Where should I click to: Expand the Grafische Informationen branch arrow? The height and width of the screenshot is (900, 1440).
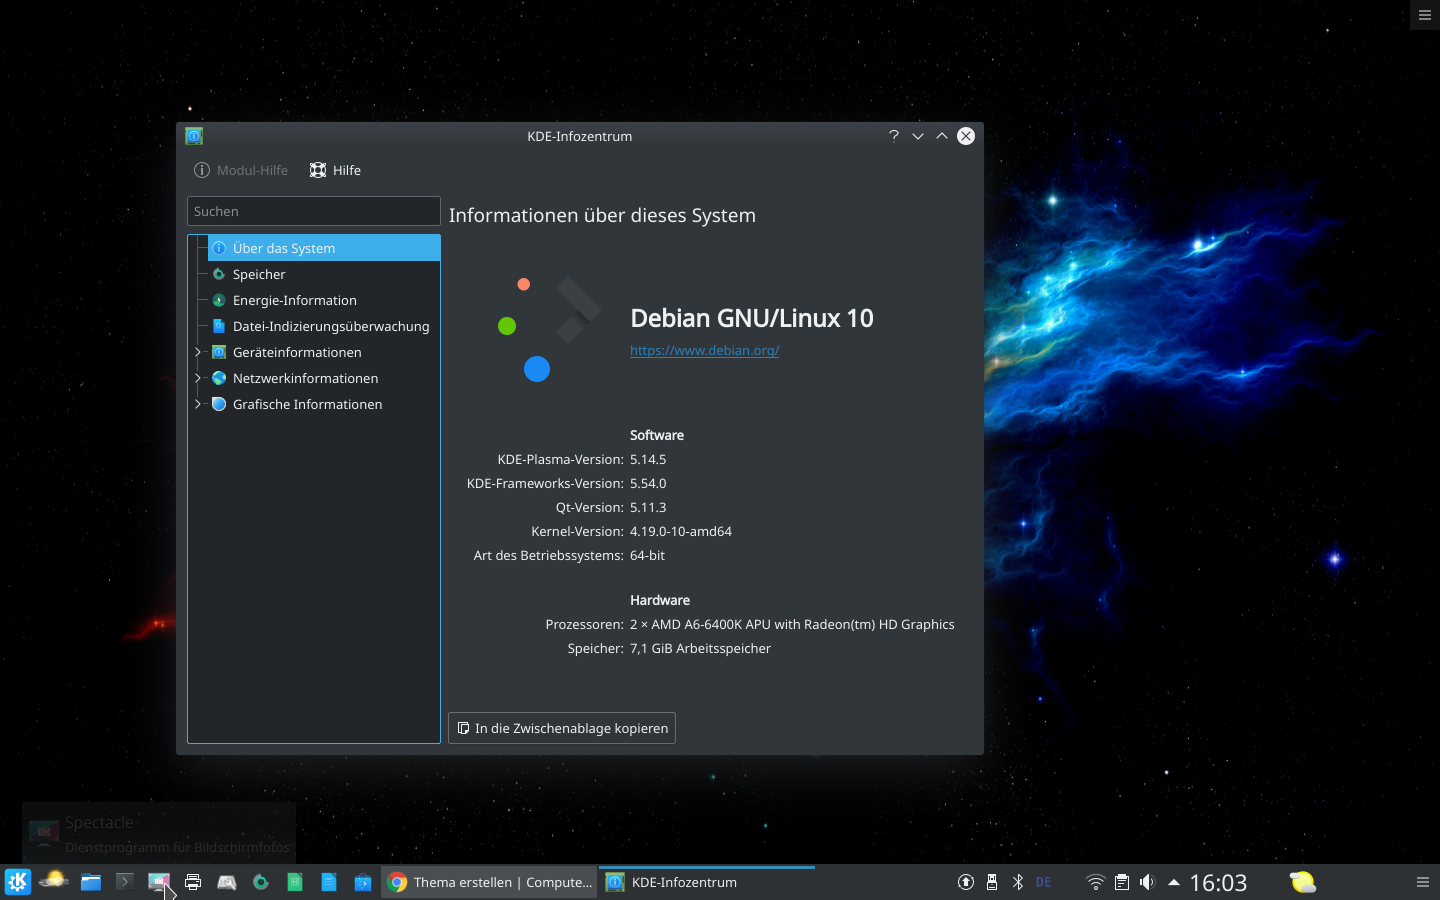click(x=197, y=404)
